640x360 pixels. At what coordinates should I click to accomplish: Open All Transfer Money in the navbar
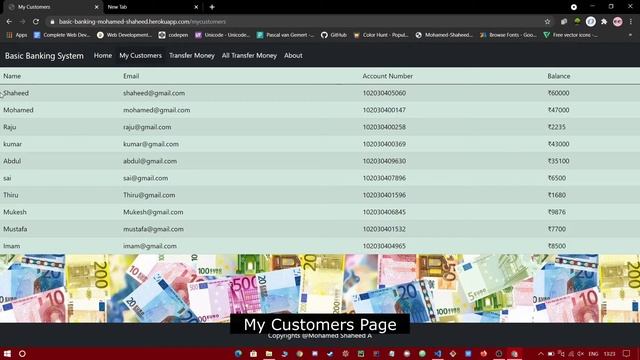tap(249, 56)
